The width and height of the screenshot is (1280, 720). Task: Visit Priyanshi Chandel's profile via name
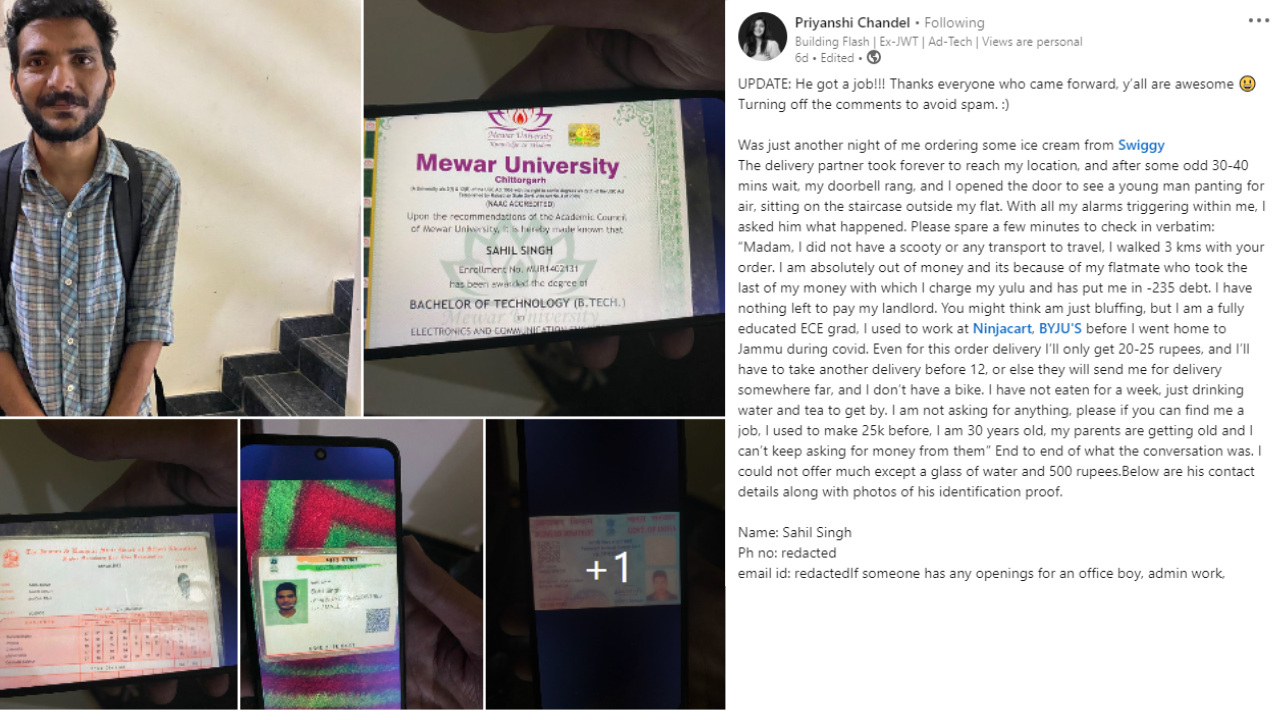point(852,22)
